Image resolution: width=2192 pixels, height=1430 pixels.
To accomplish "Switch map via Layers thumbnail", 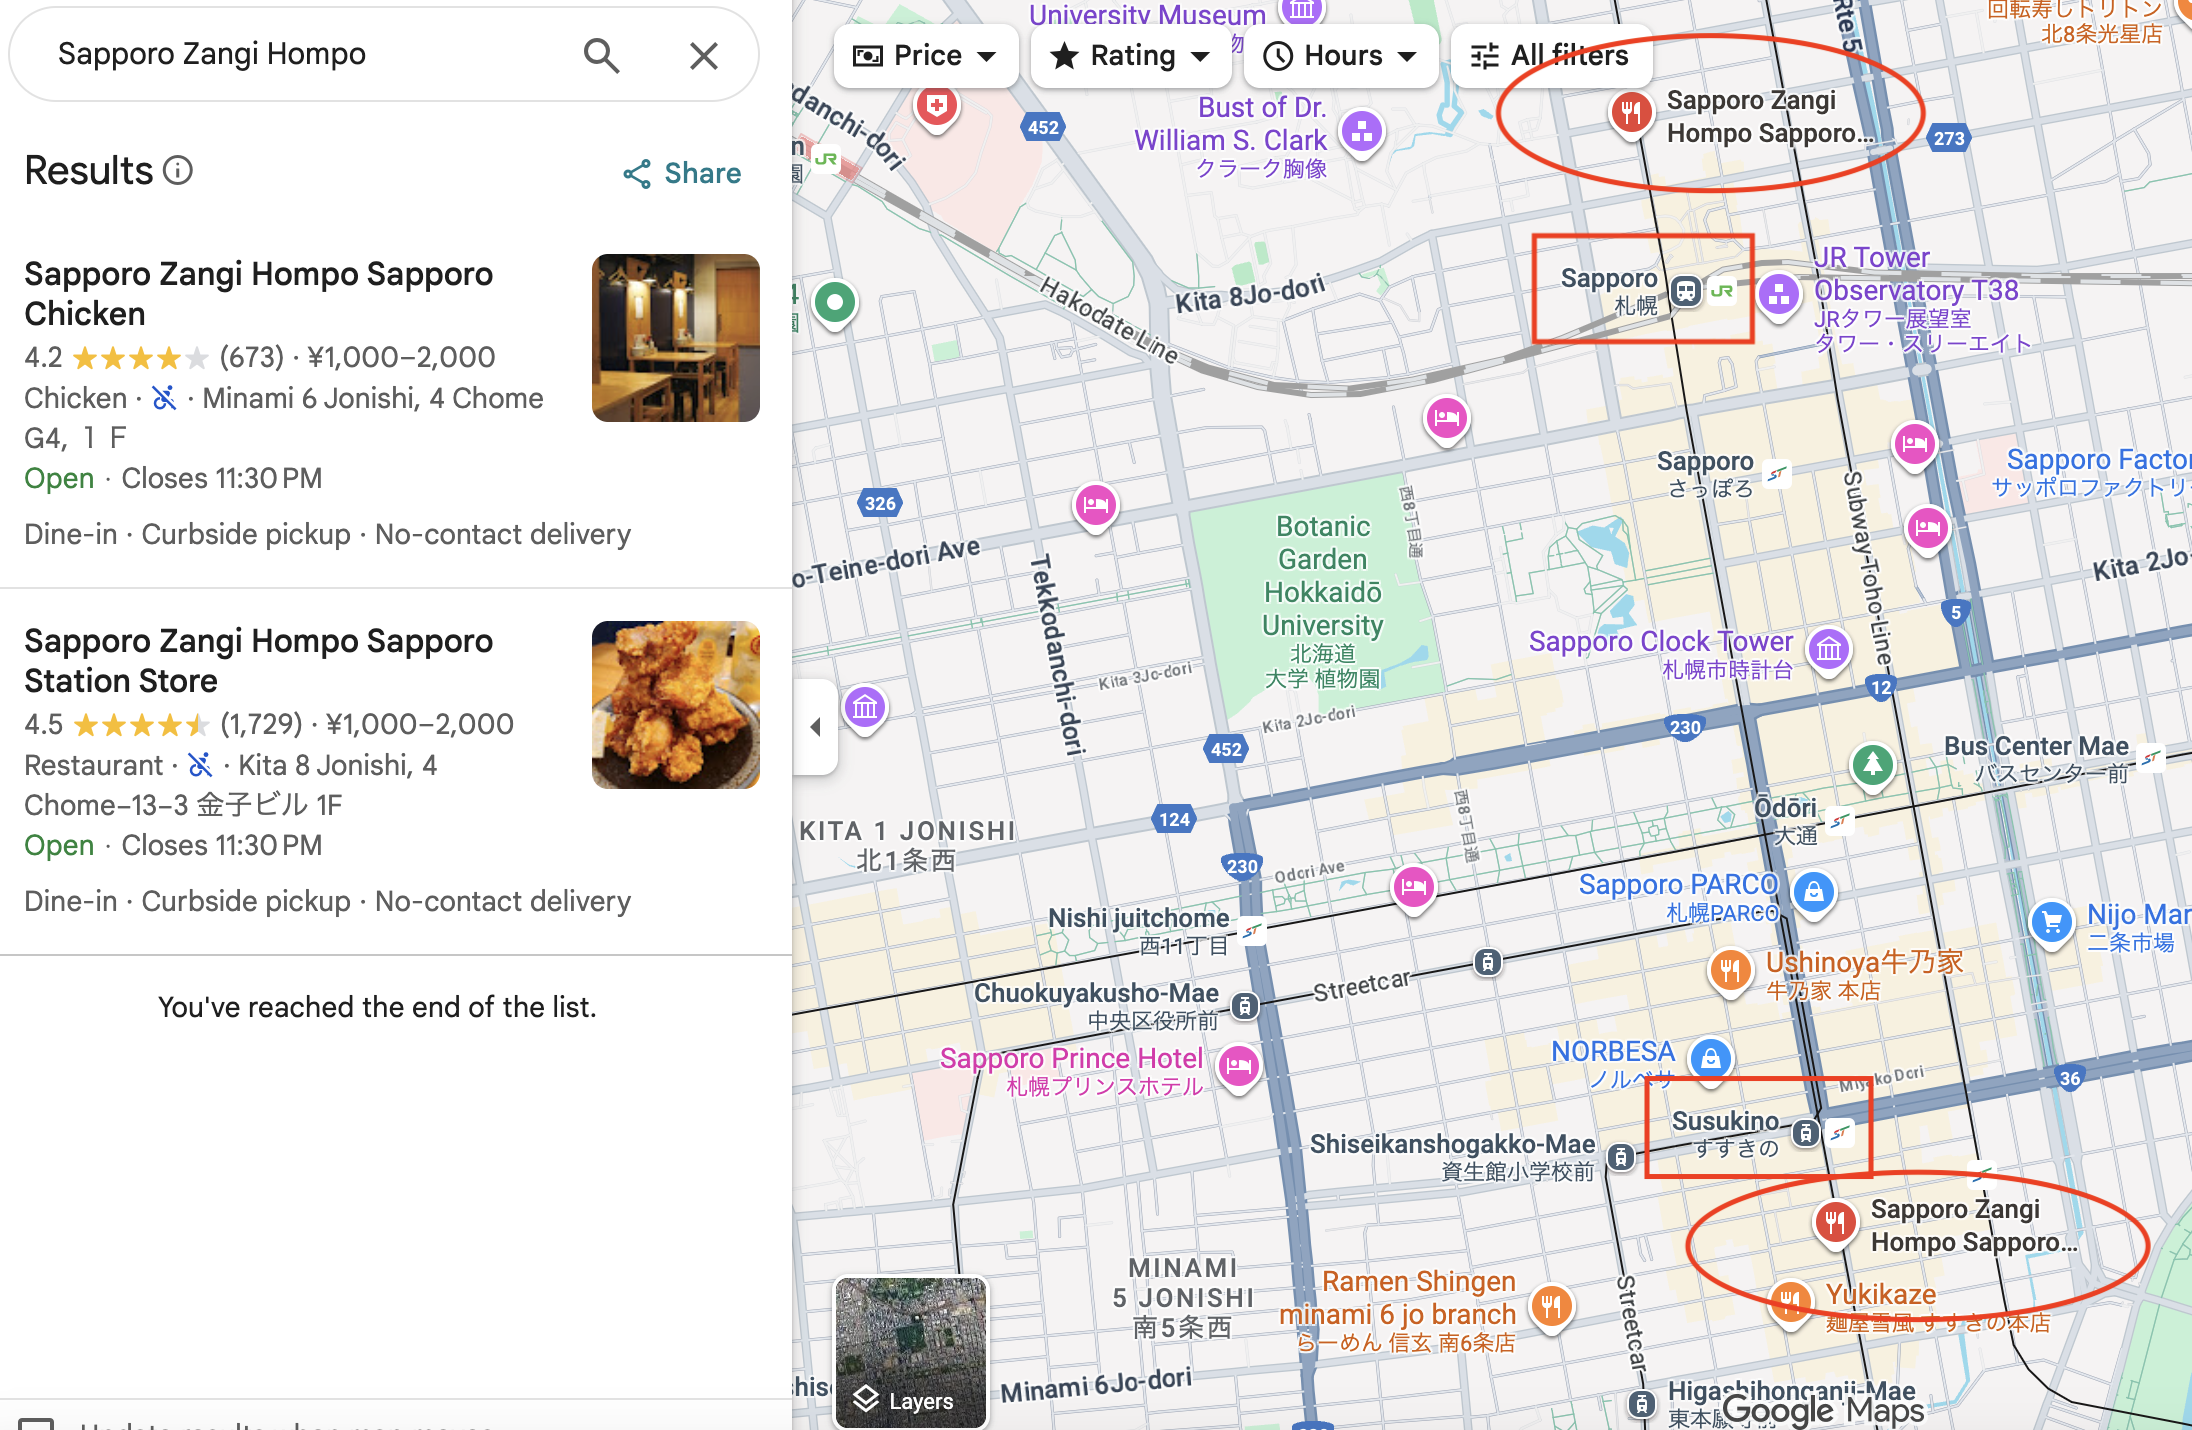I will [911, 1351].
